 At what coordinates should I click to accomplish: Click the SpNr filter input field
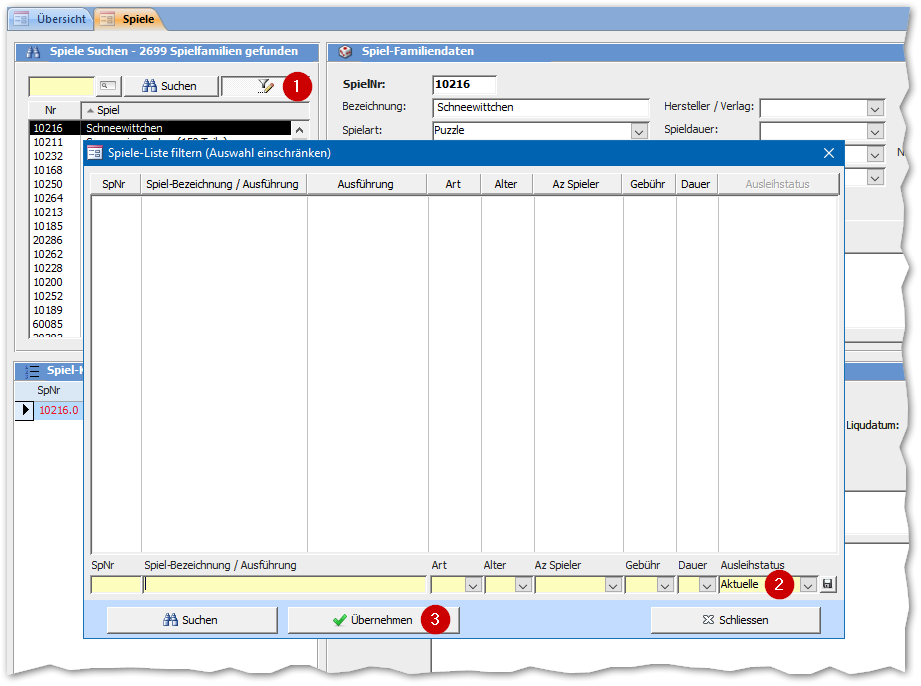[116, 585]
